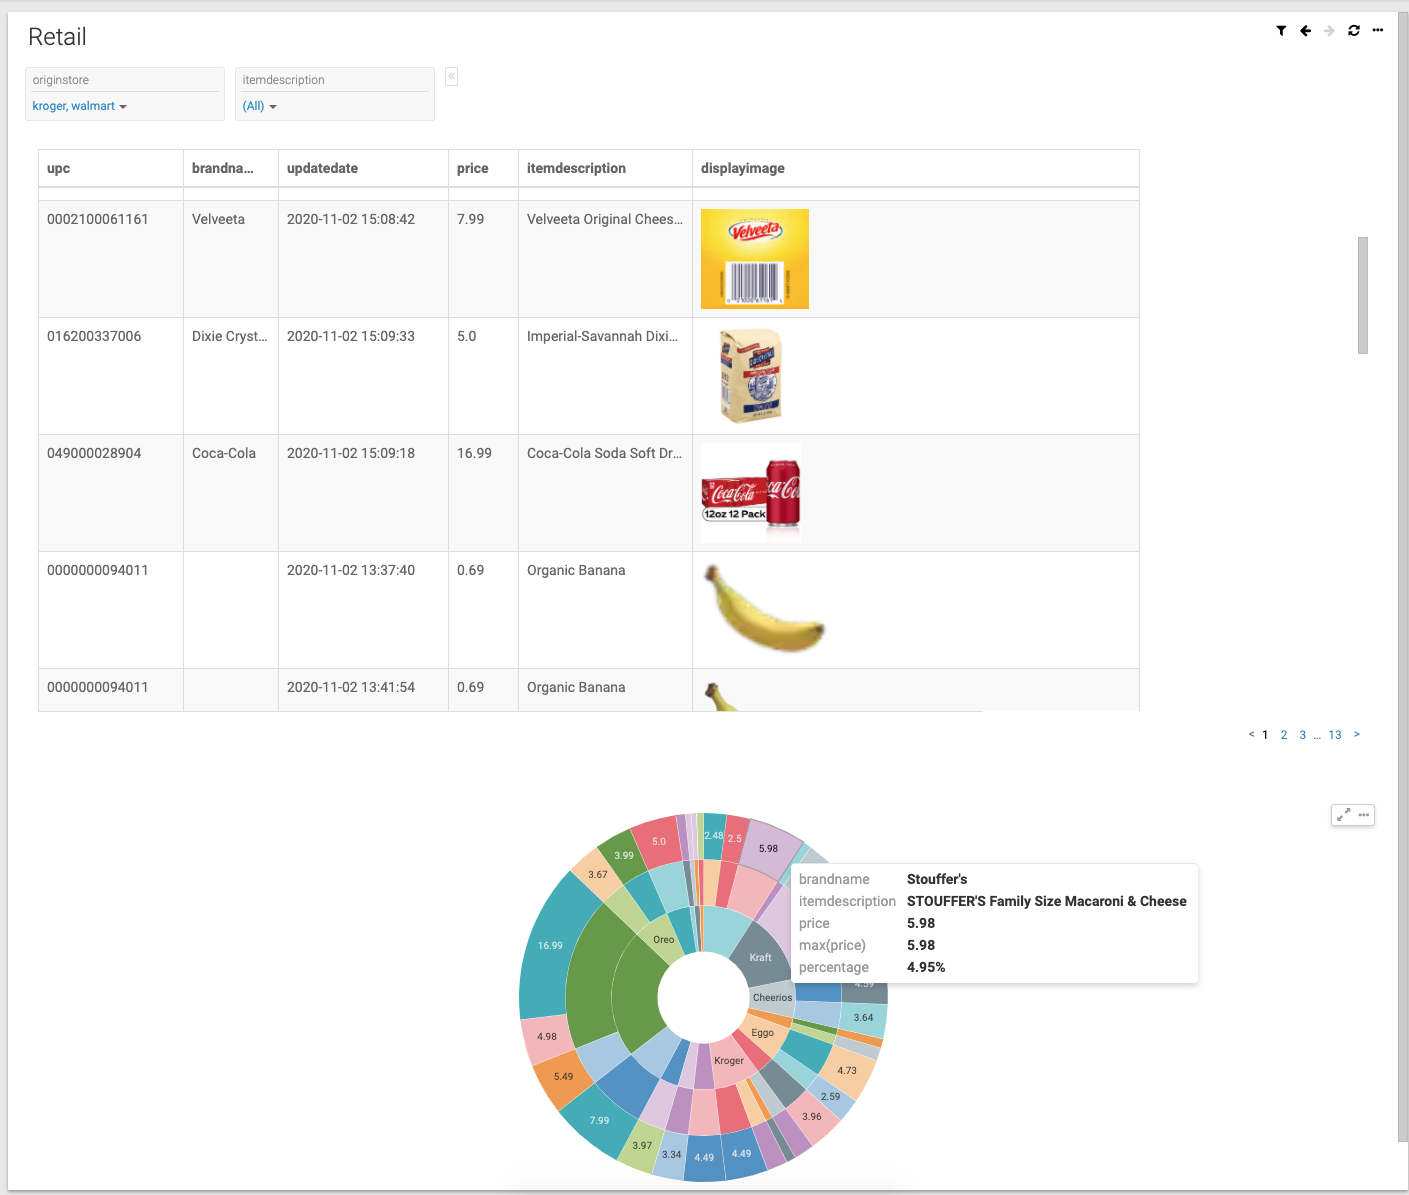Select the Kraft segment in sunburst chart
Image resolution: width=1409 pixels, height=1195 pixels.
[761, 957]
